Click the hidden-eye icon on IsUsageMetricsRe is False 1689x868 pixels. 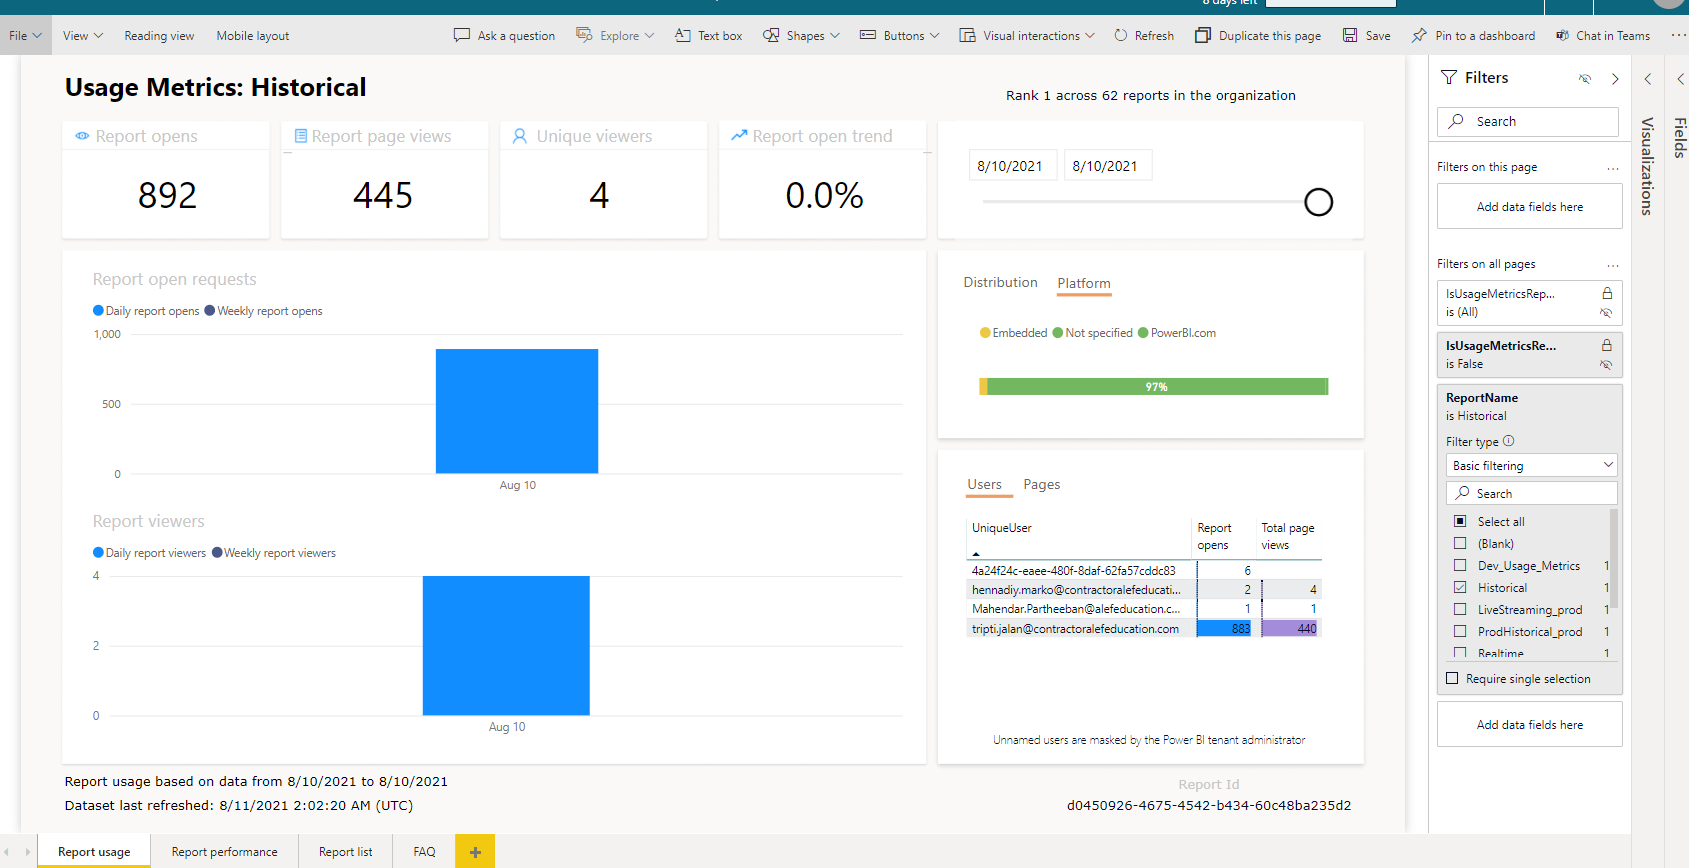pos(1606,364)
